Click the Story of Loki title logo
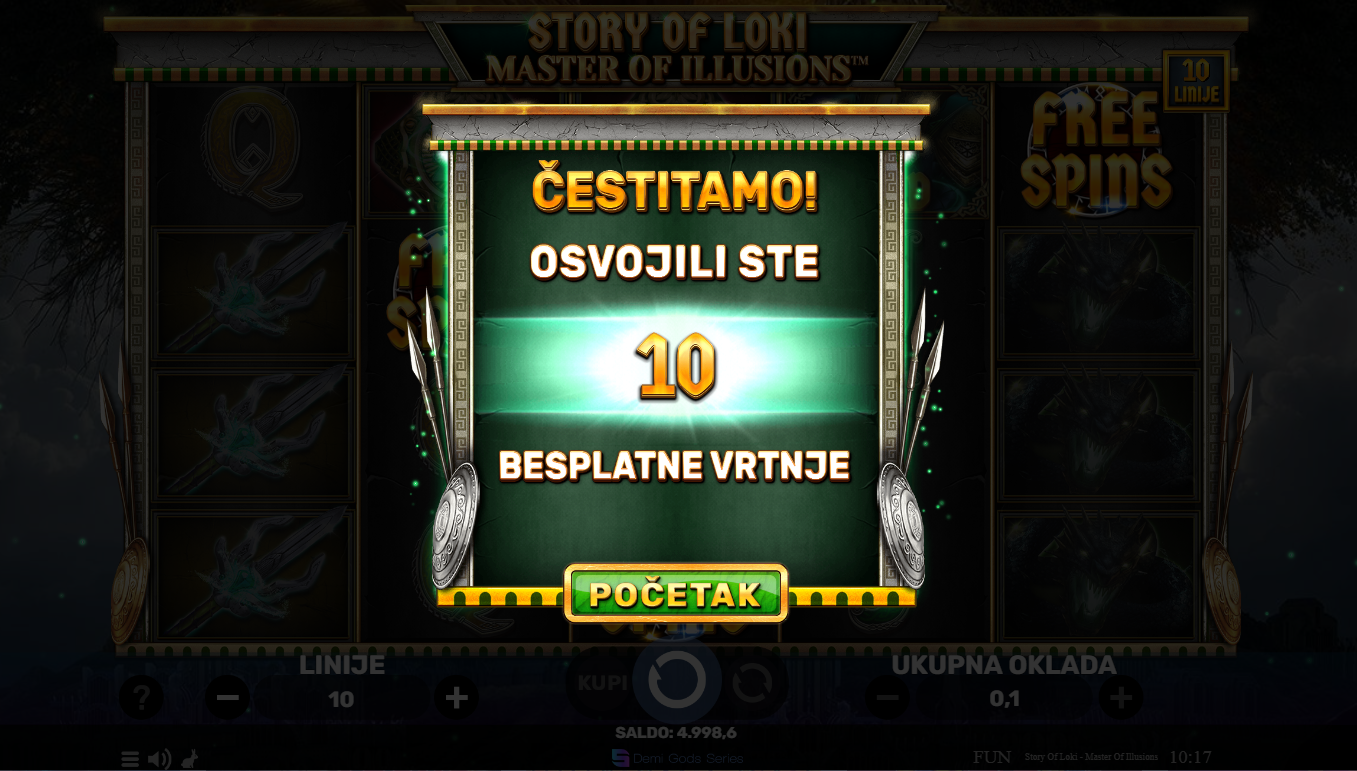Image resolution: width=1357 pixels, height=771 pixels. [676, 46]
